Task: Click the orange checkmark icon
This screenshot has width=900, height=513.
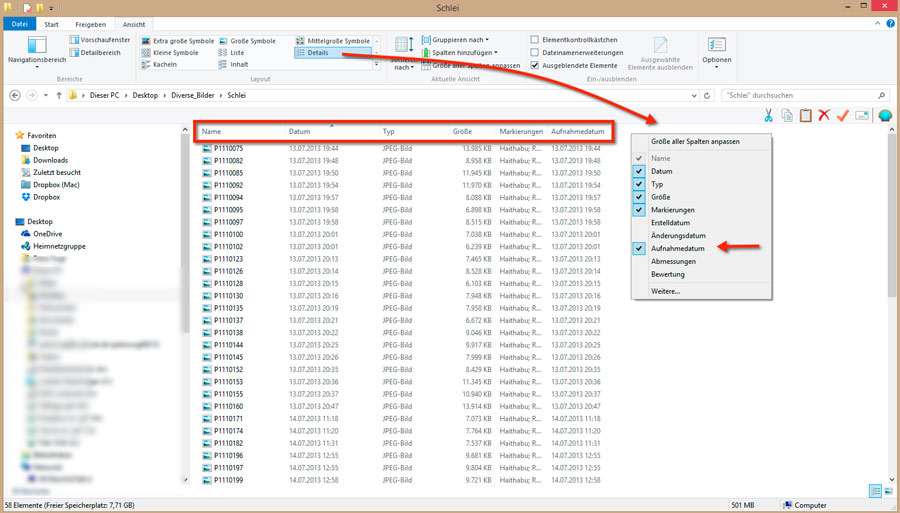Action: click(x=842, y=116)
